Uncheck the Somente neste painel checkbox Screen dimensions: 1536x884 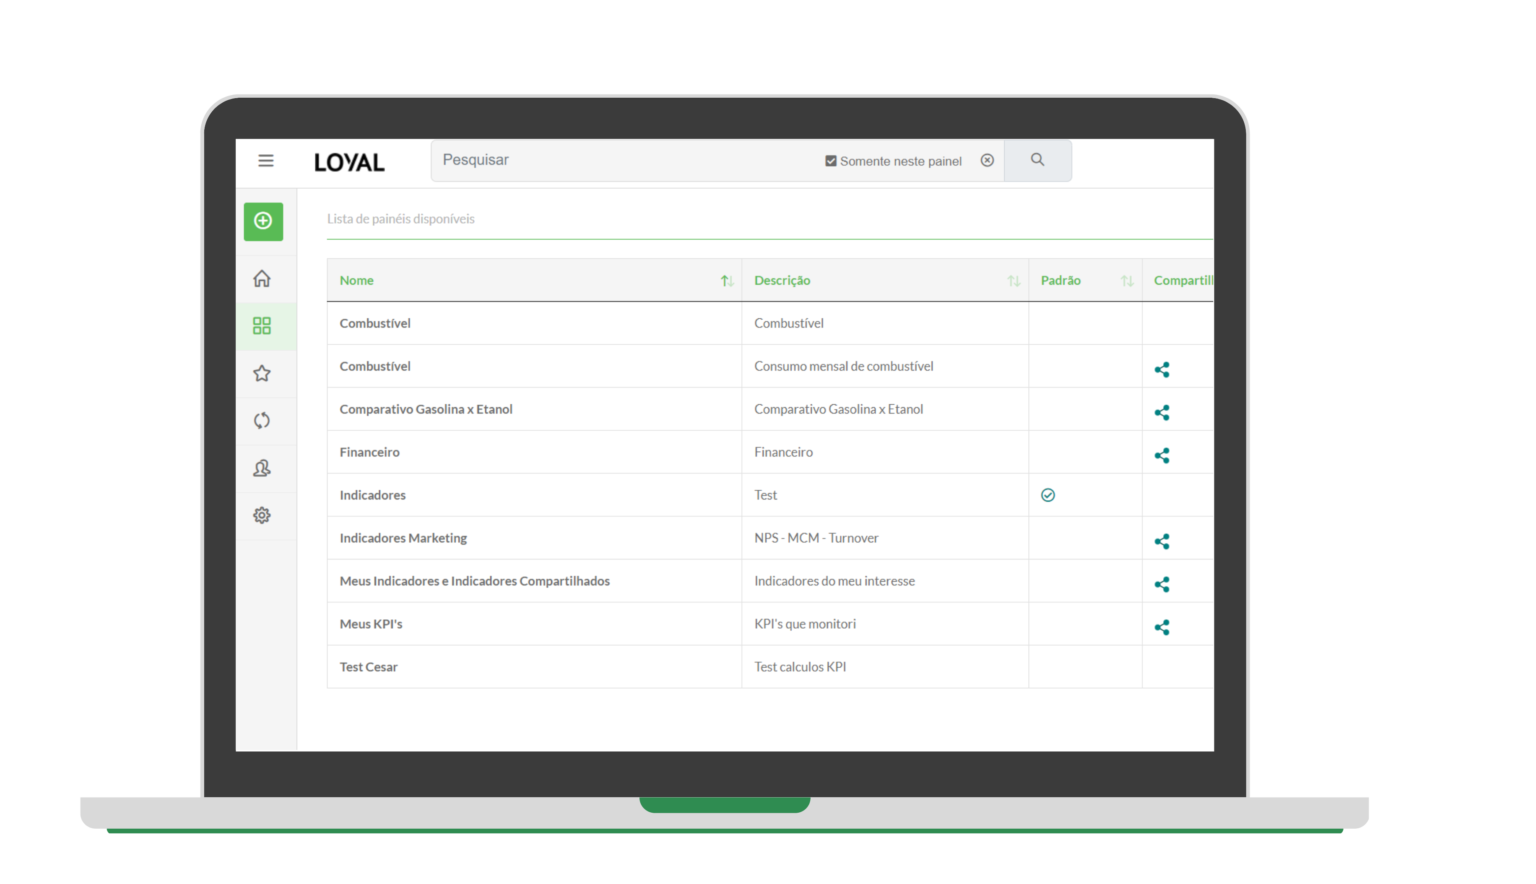click(830, 160)
